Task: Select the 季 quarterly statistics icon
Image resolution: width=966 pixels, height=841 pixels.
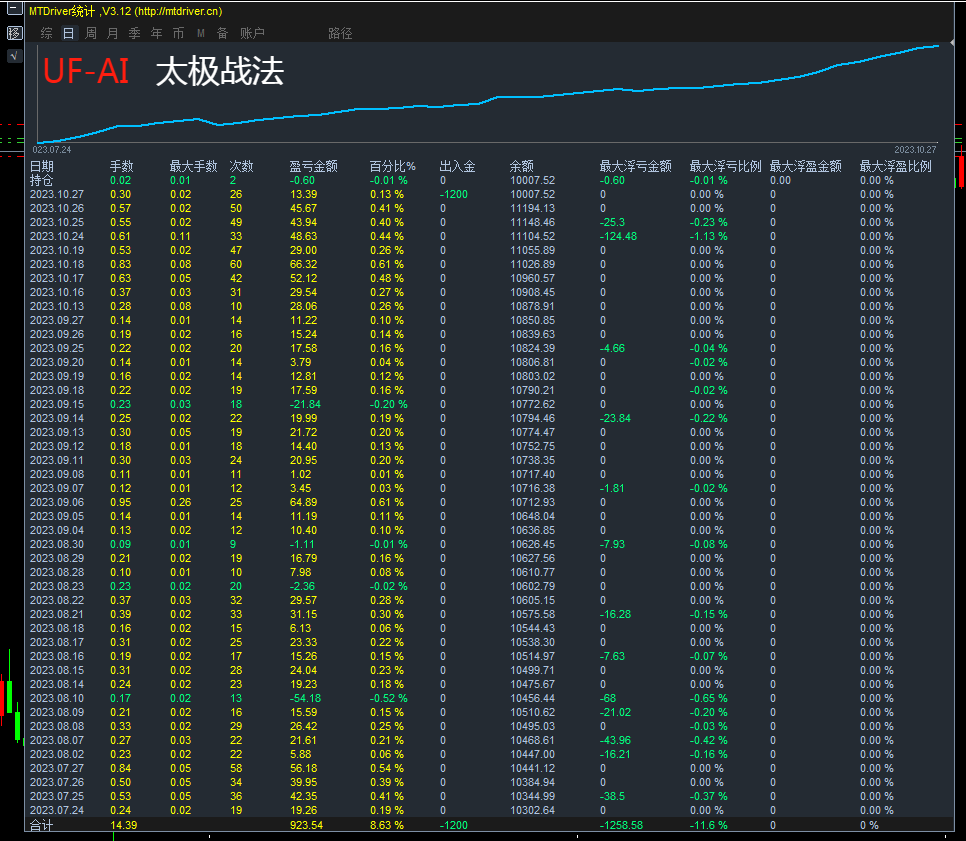Action: point(133,33)
